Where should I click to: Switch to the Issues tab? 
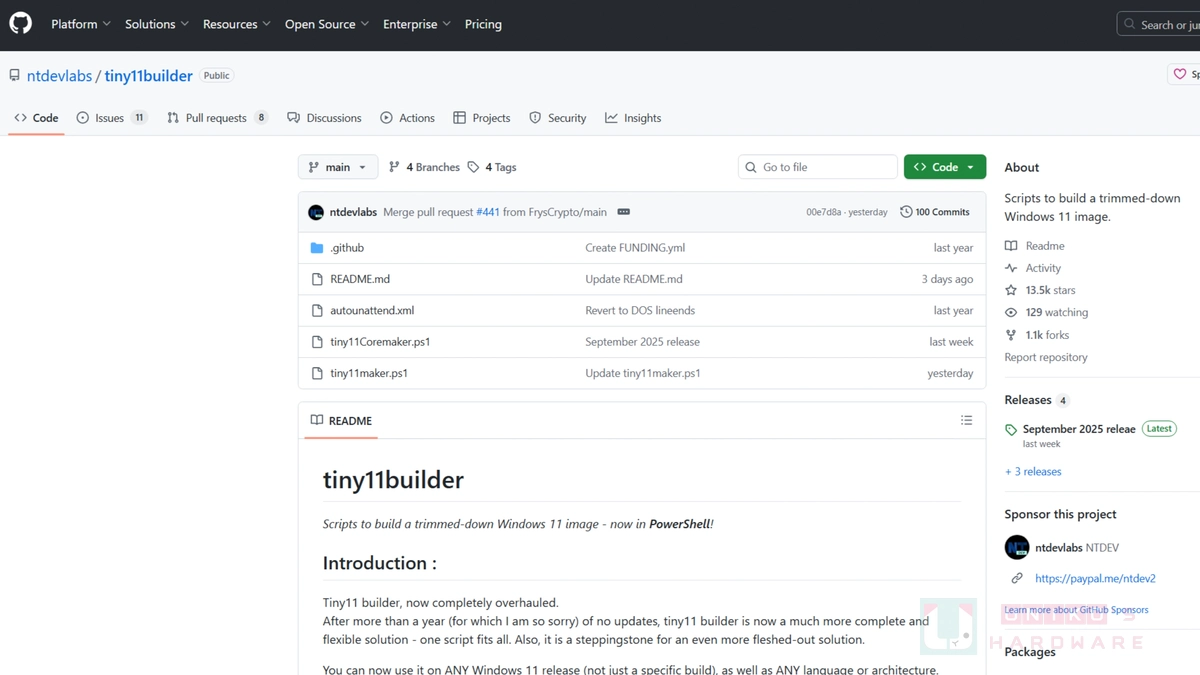112,118
